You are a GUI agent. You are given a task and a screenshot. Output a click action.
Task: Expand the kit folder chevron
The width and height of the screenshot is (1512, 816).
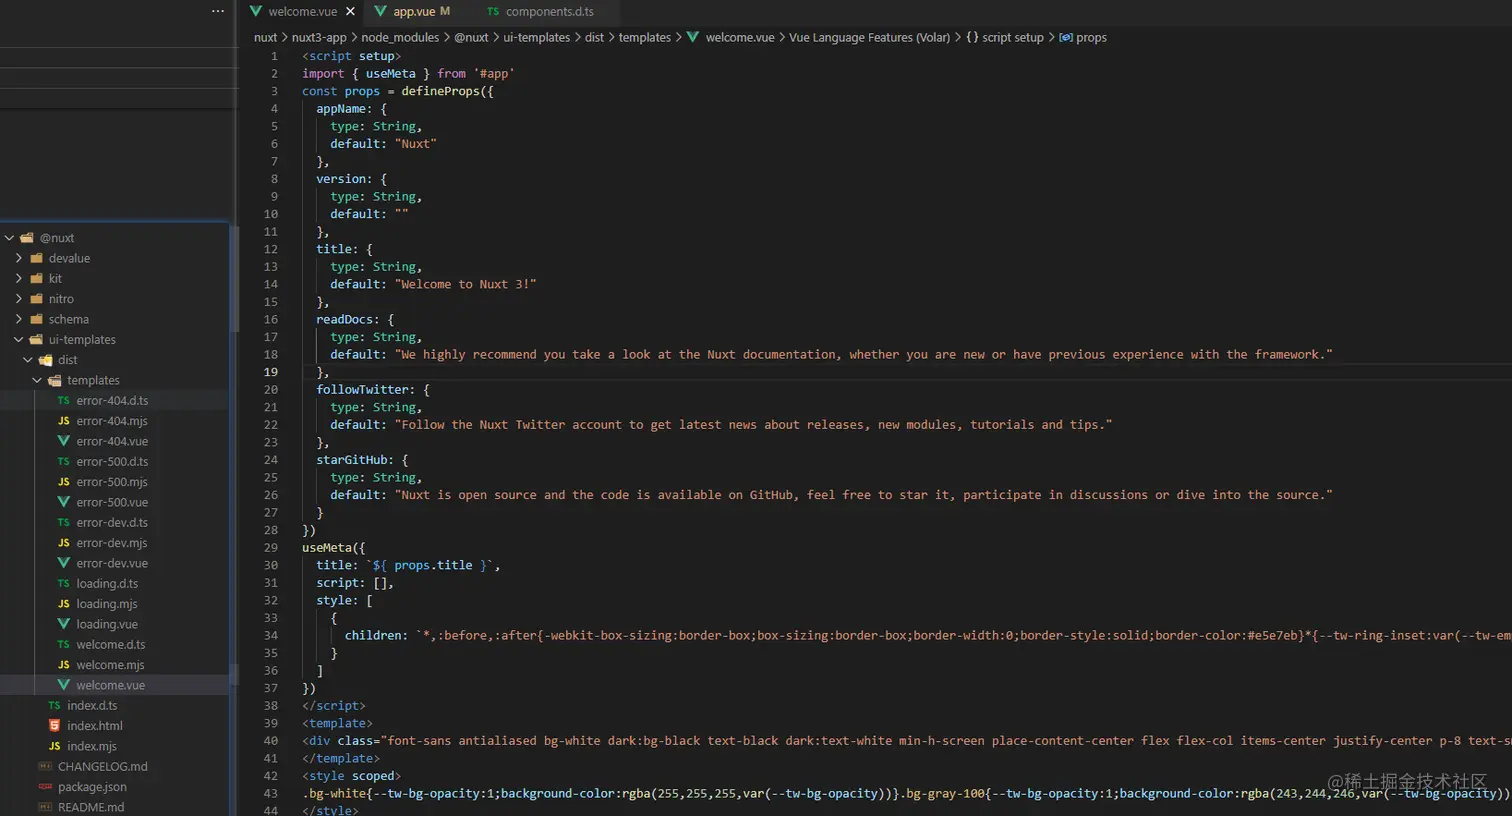click(x=19, y=278)
